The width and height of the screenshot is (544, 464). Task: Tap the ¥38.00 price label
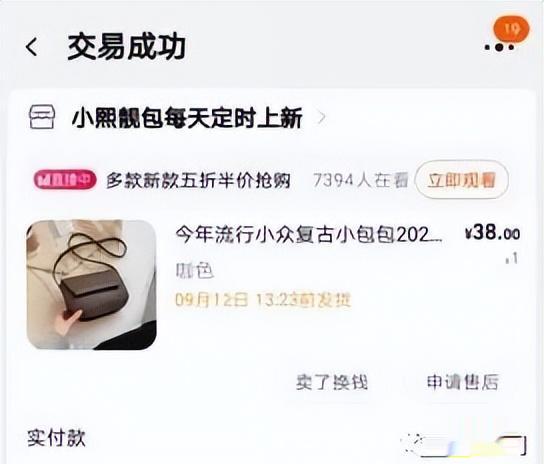coord(493,232)
